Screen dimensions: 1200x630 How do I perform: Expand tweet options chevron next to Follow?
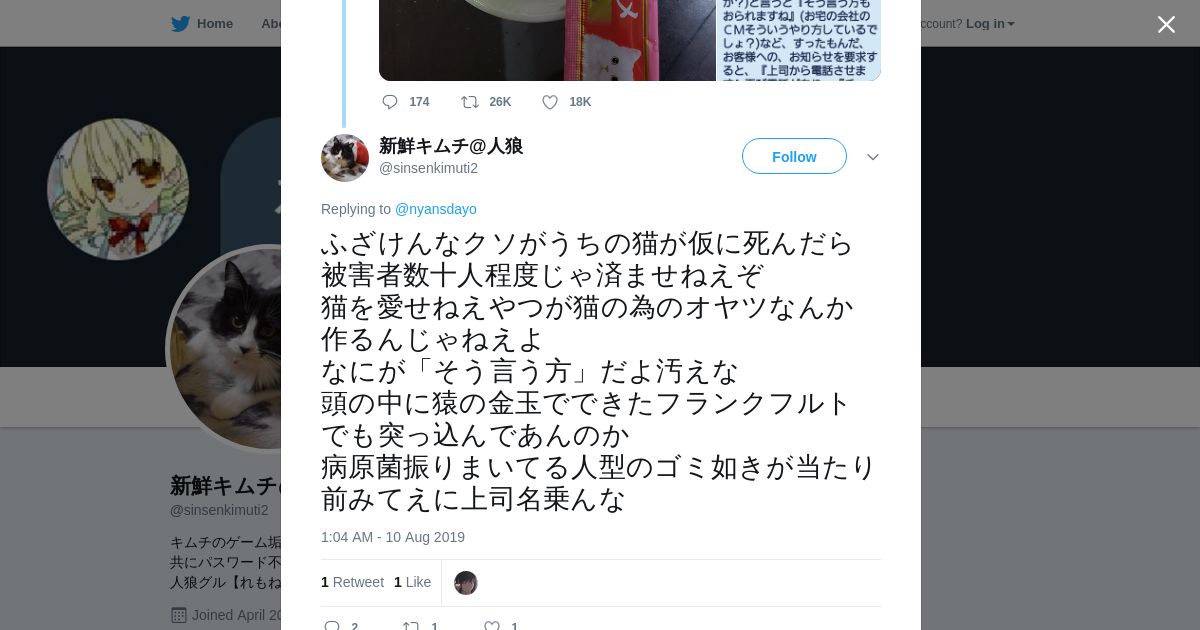pos(873,157)
